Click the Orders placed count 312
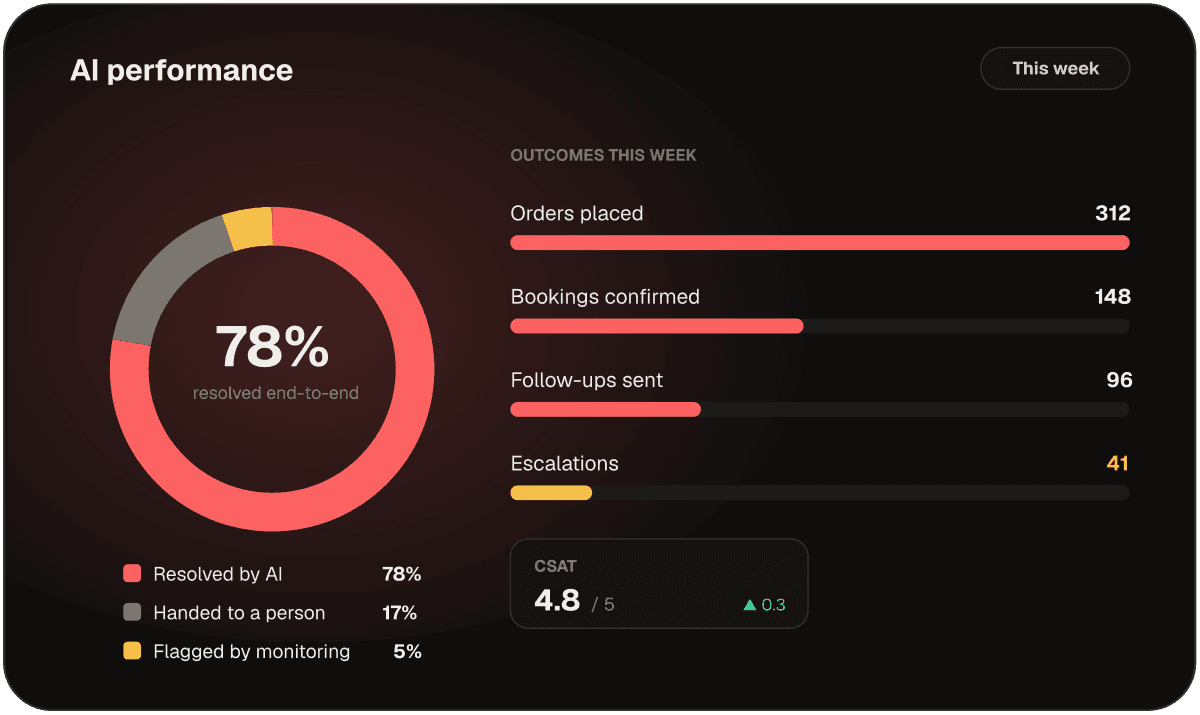 click(x=1113, y=214)
